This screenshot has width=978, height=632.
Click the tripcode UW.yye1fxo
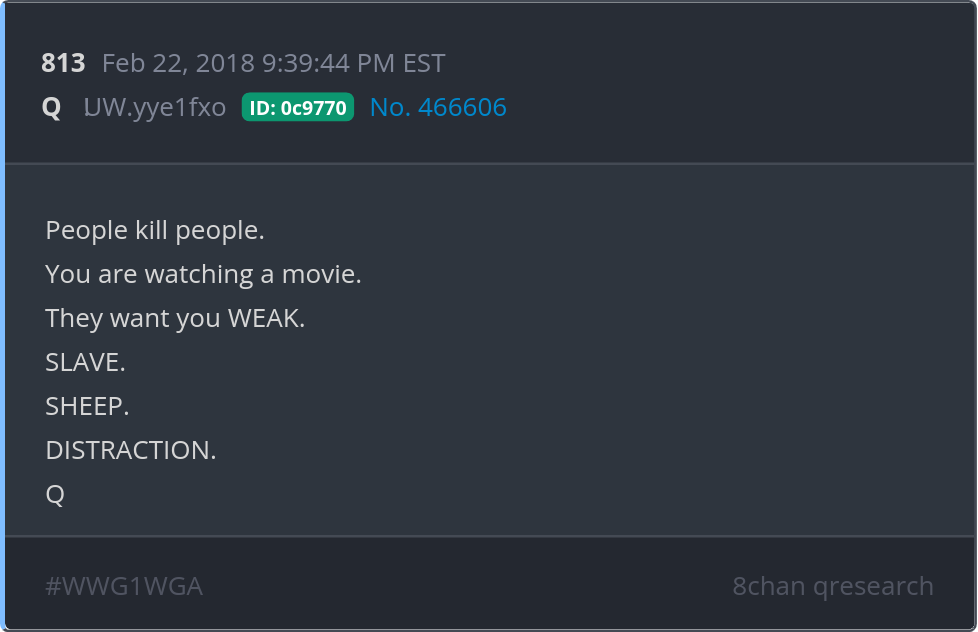pos(155,107)
